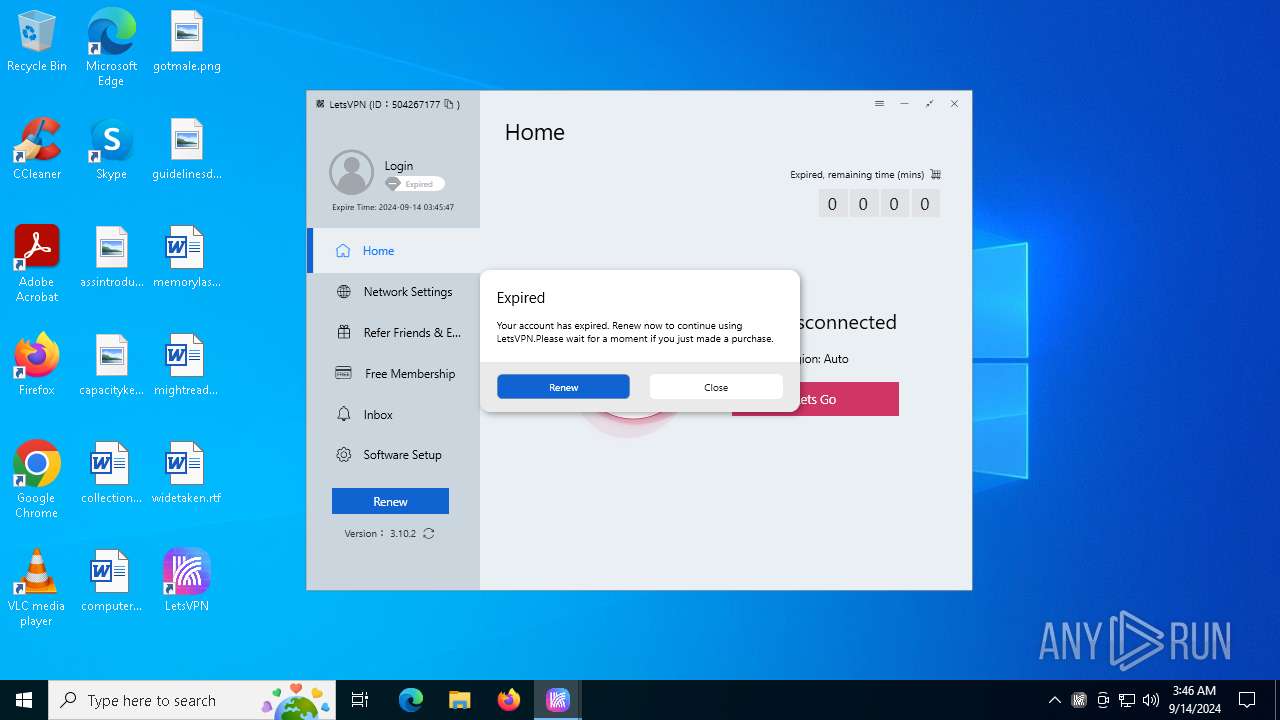
Task: Click the Windows Start button
Action: coord(24,700)
